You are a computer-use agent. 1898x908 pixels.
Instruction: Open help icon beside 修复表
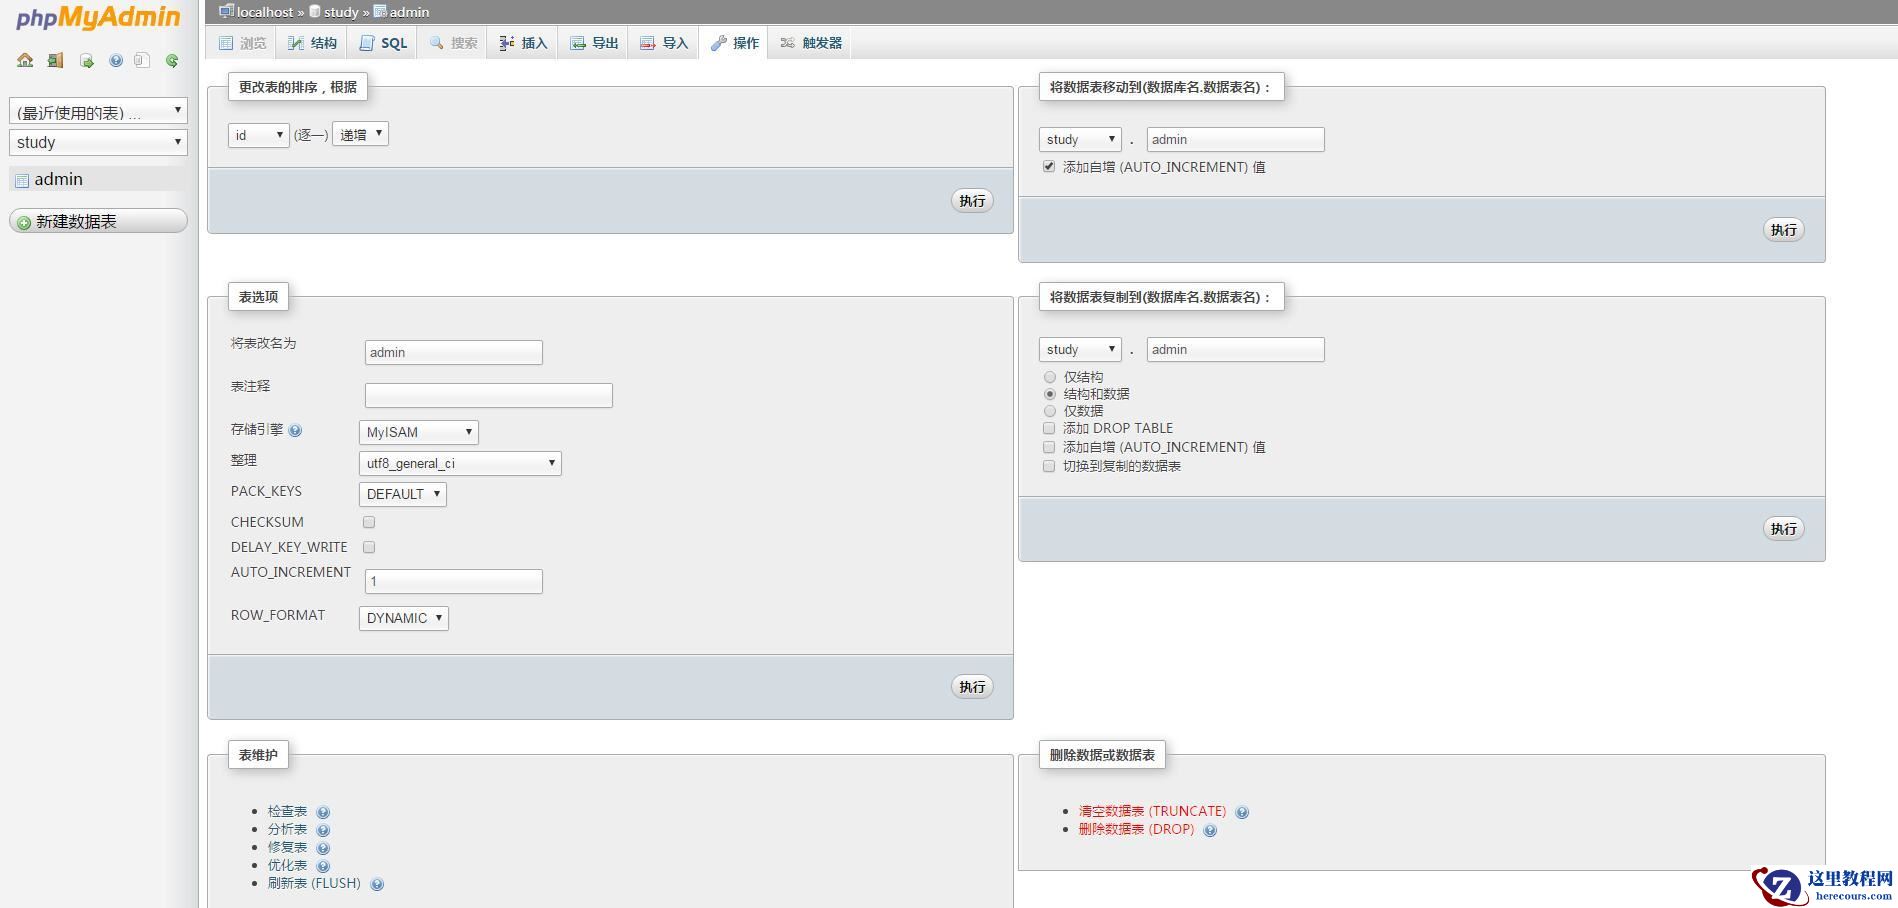point(323,848)
